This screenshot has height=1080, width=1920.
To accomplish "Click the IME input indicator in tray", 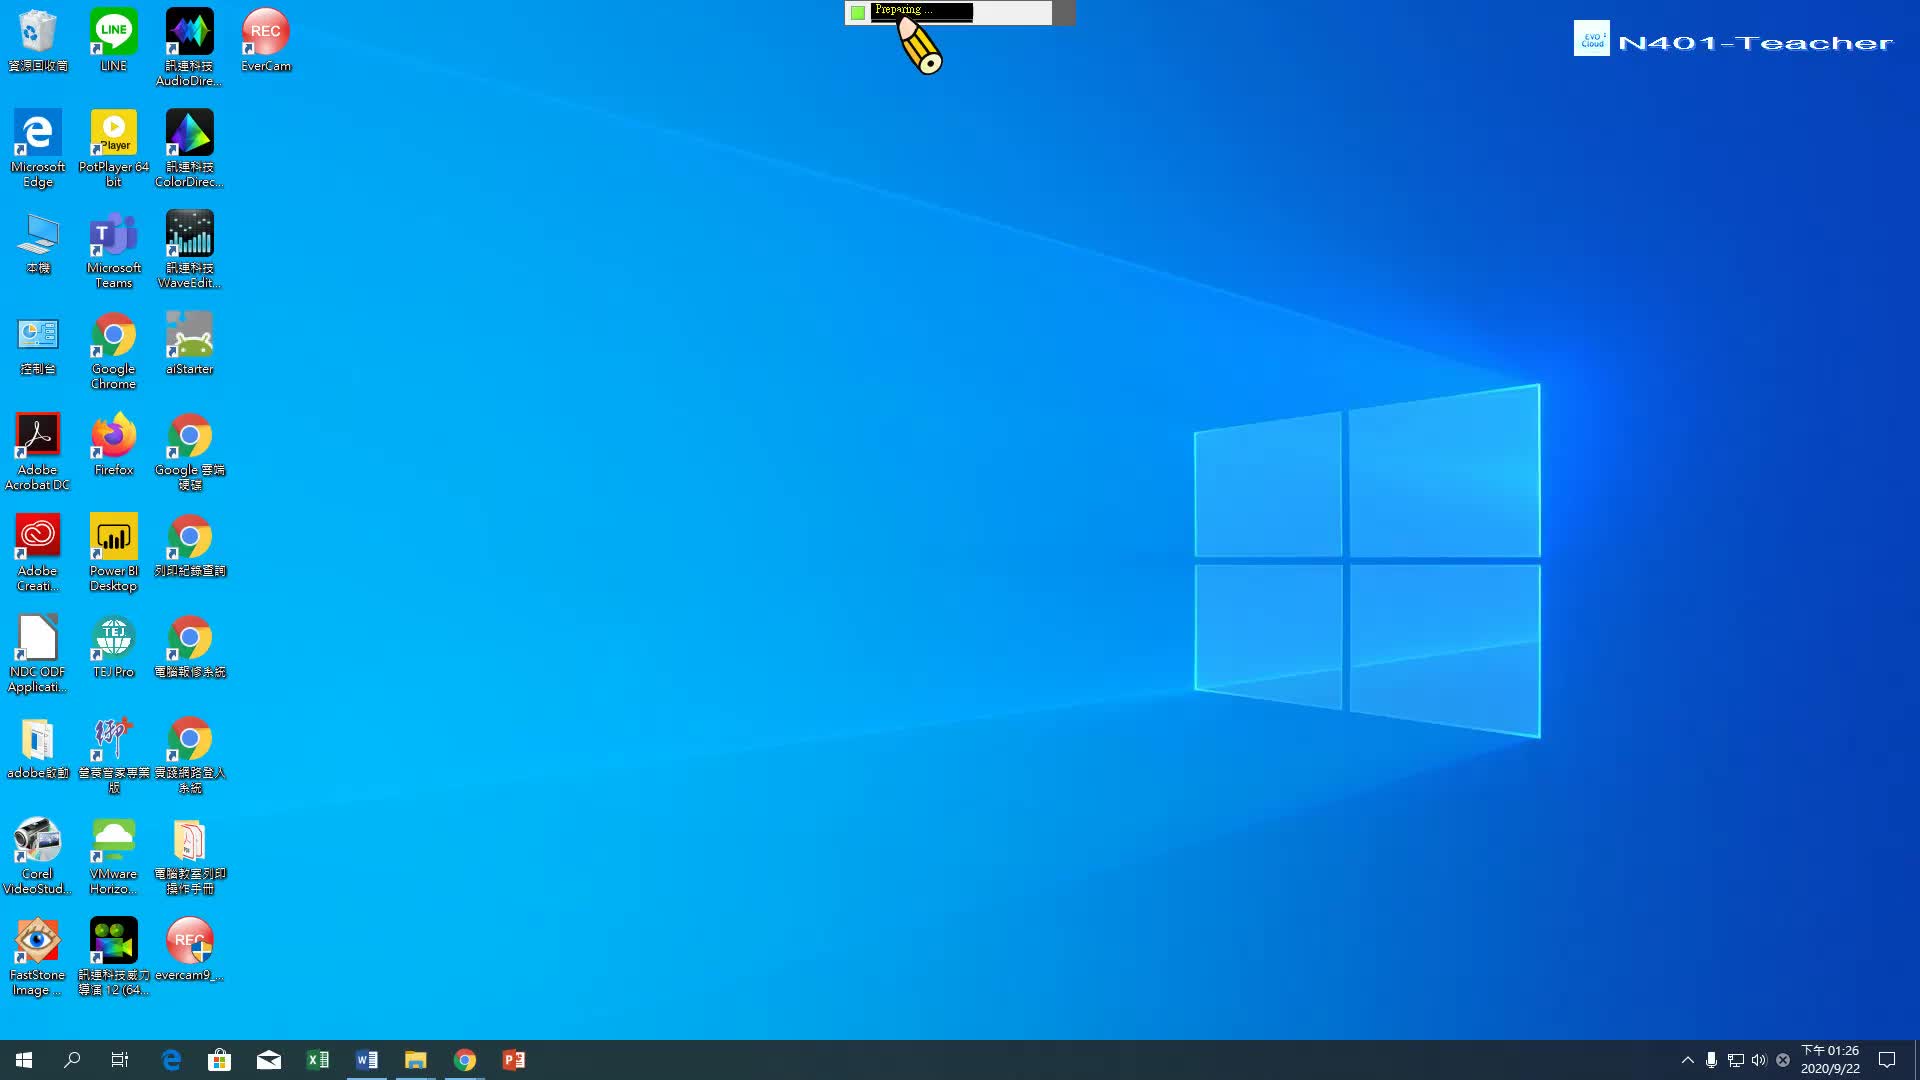I will (x=1782, y=1060).
